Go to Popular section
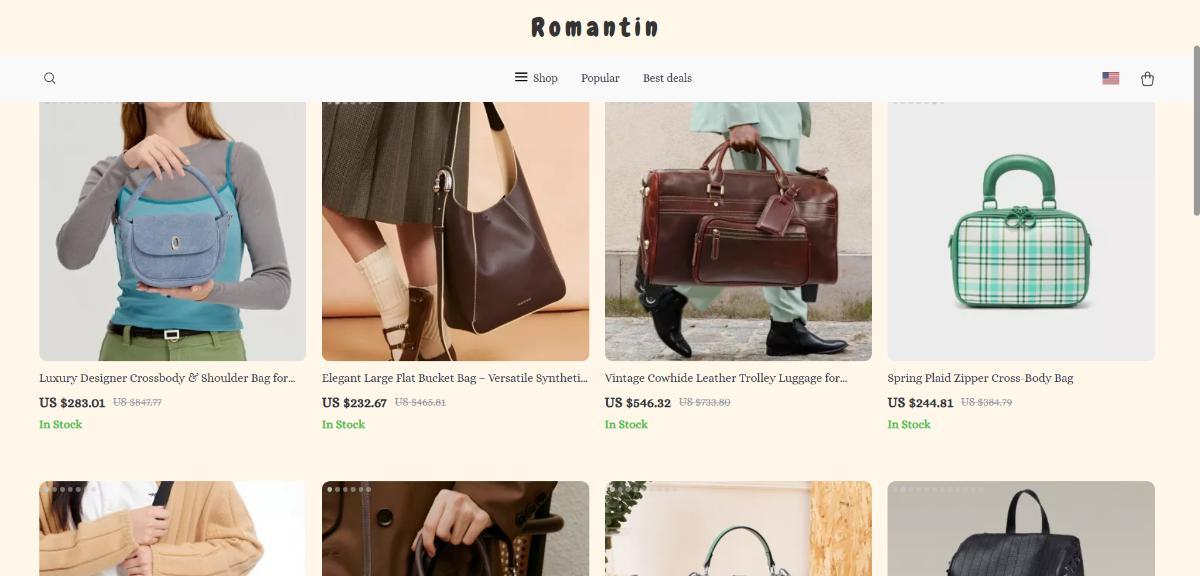This screenshot has width=1200, height=576. [600, 78]
